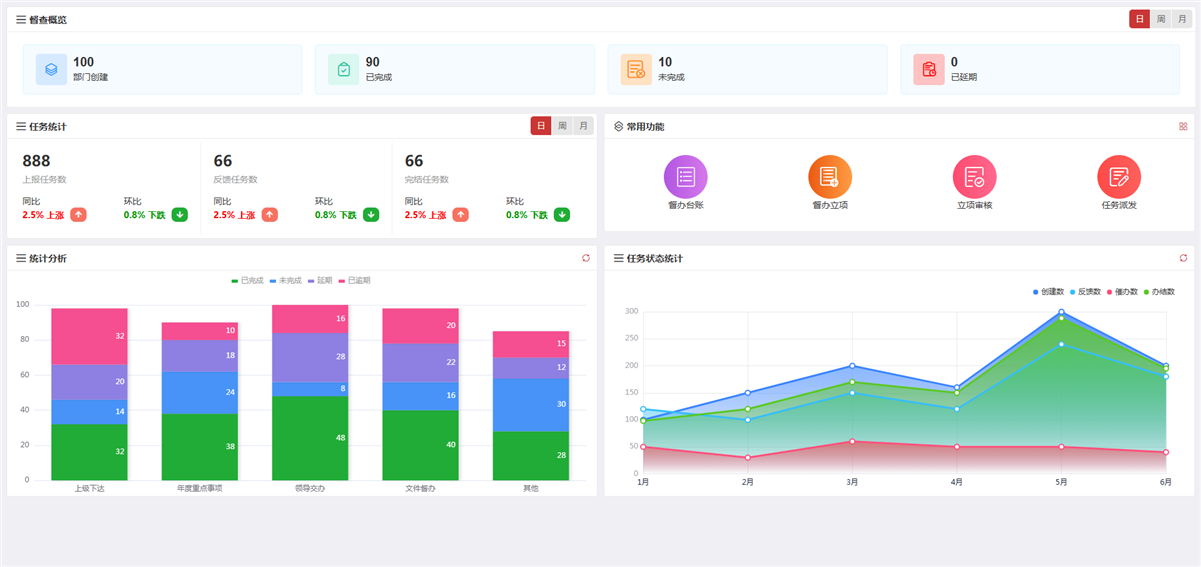Click refresh icon in 任务状态统计 panel

coord(1183,258)
